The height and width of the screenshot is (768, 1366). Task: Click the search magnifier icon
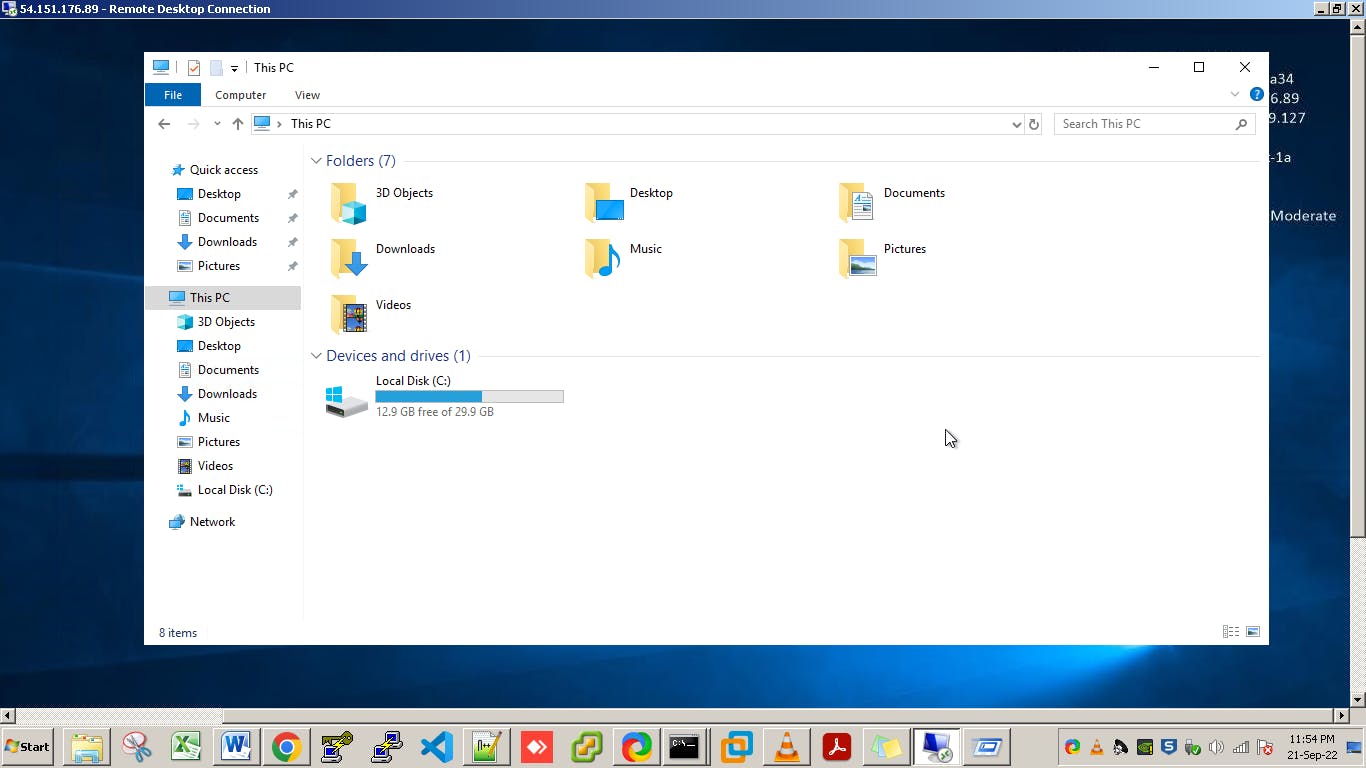(1241, 124)
